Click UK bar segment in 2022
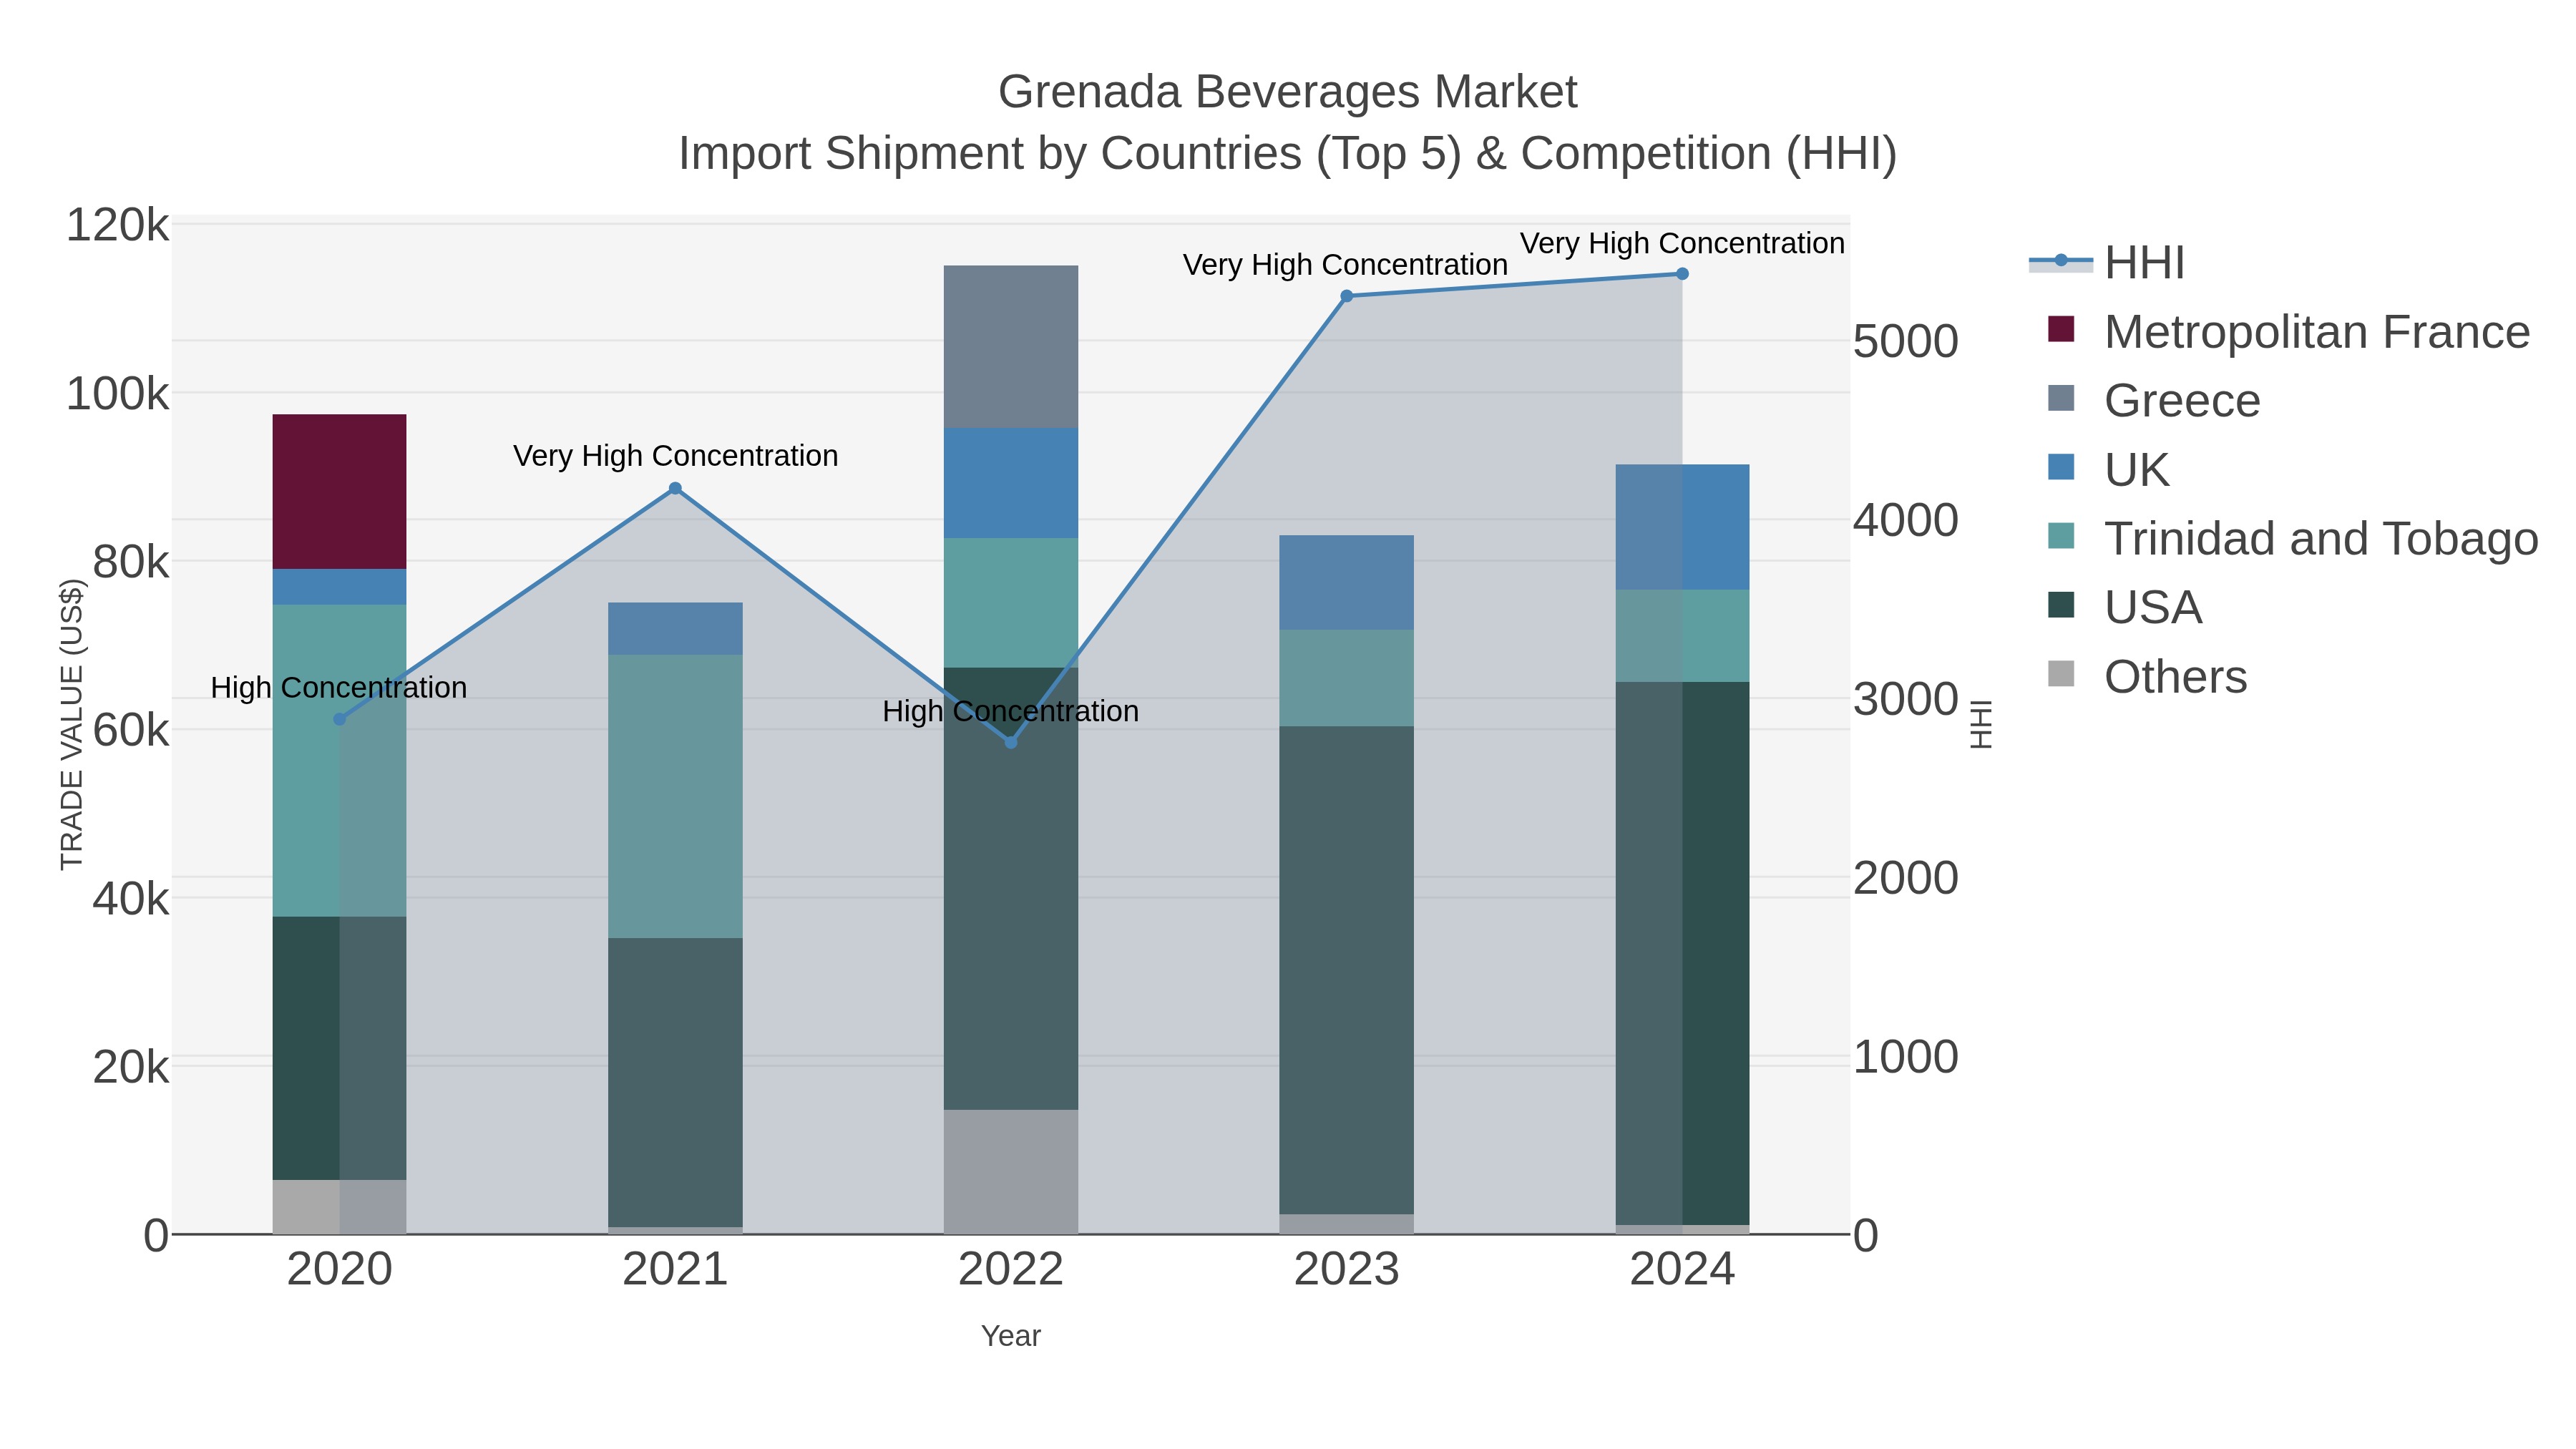Screen dimensions: 2576x1449 pyautogui.click(x=1011, y=483)
